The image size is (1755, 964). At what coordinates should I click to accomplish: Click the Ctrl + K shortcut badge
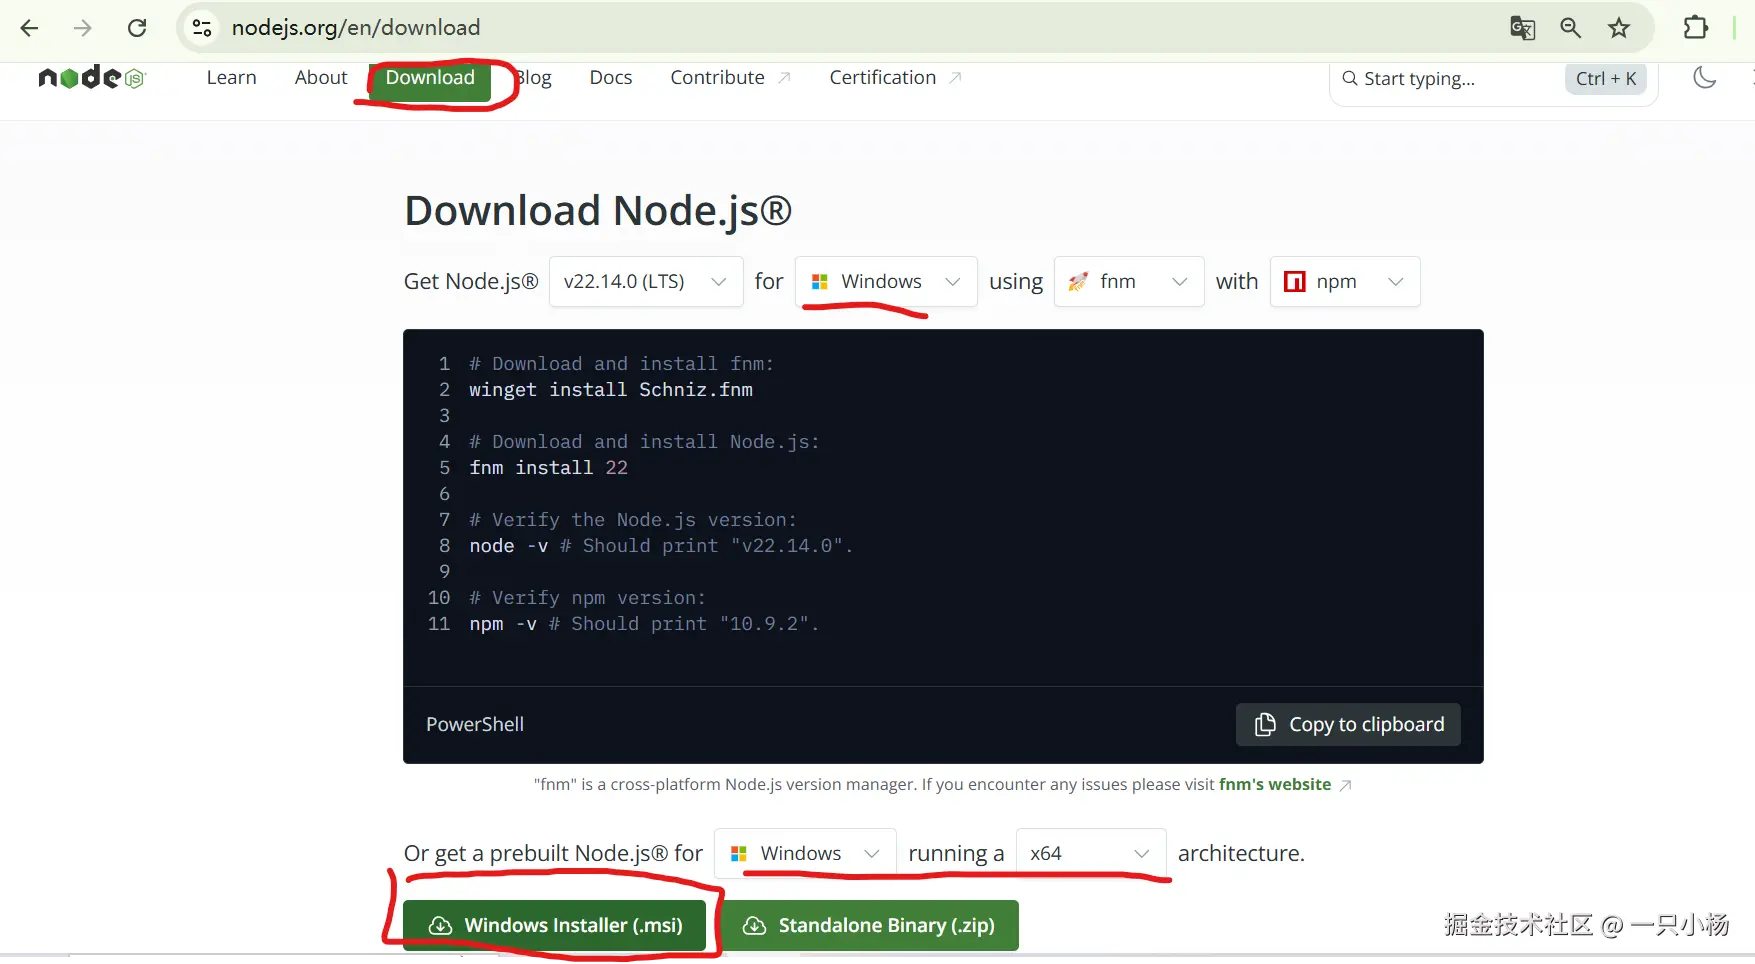click(x=1606, y=79)
